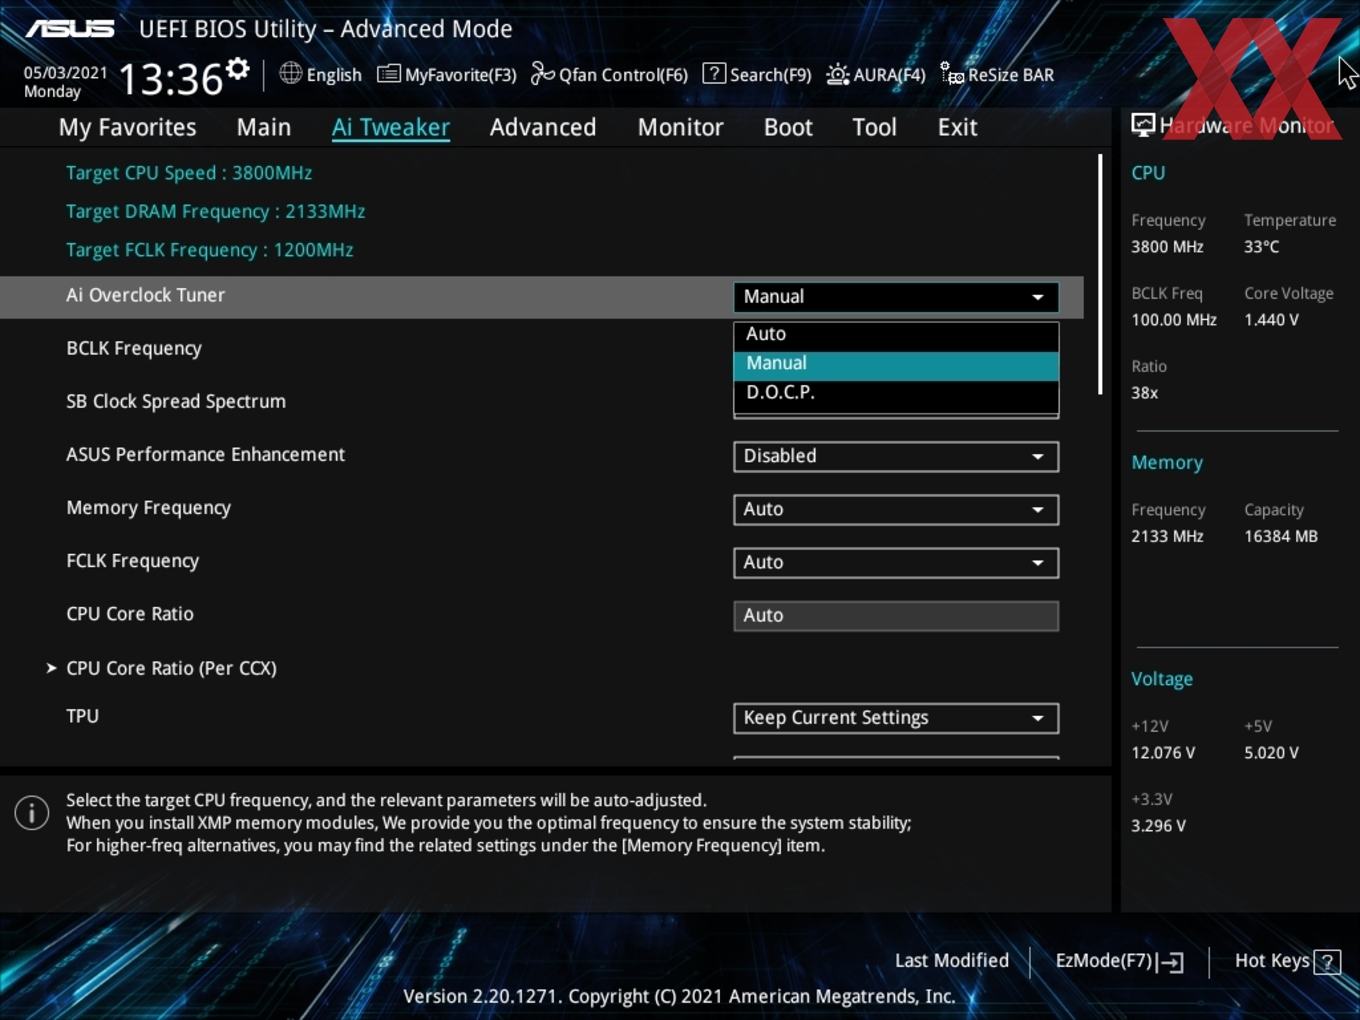Click the Hot Keys question mark icon
The width and height of the screenshot is (1360, 1020).
1327,962
